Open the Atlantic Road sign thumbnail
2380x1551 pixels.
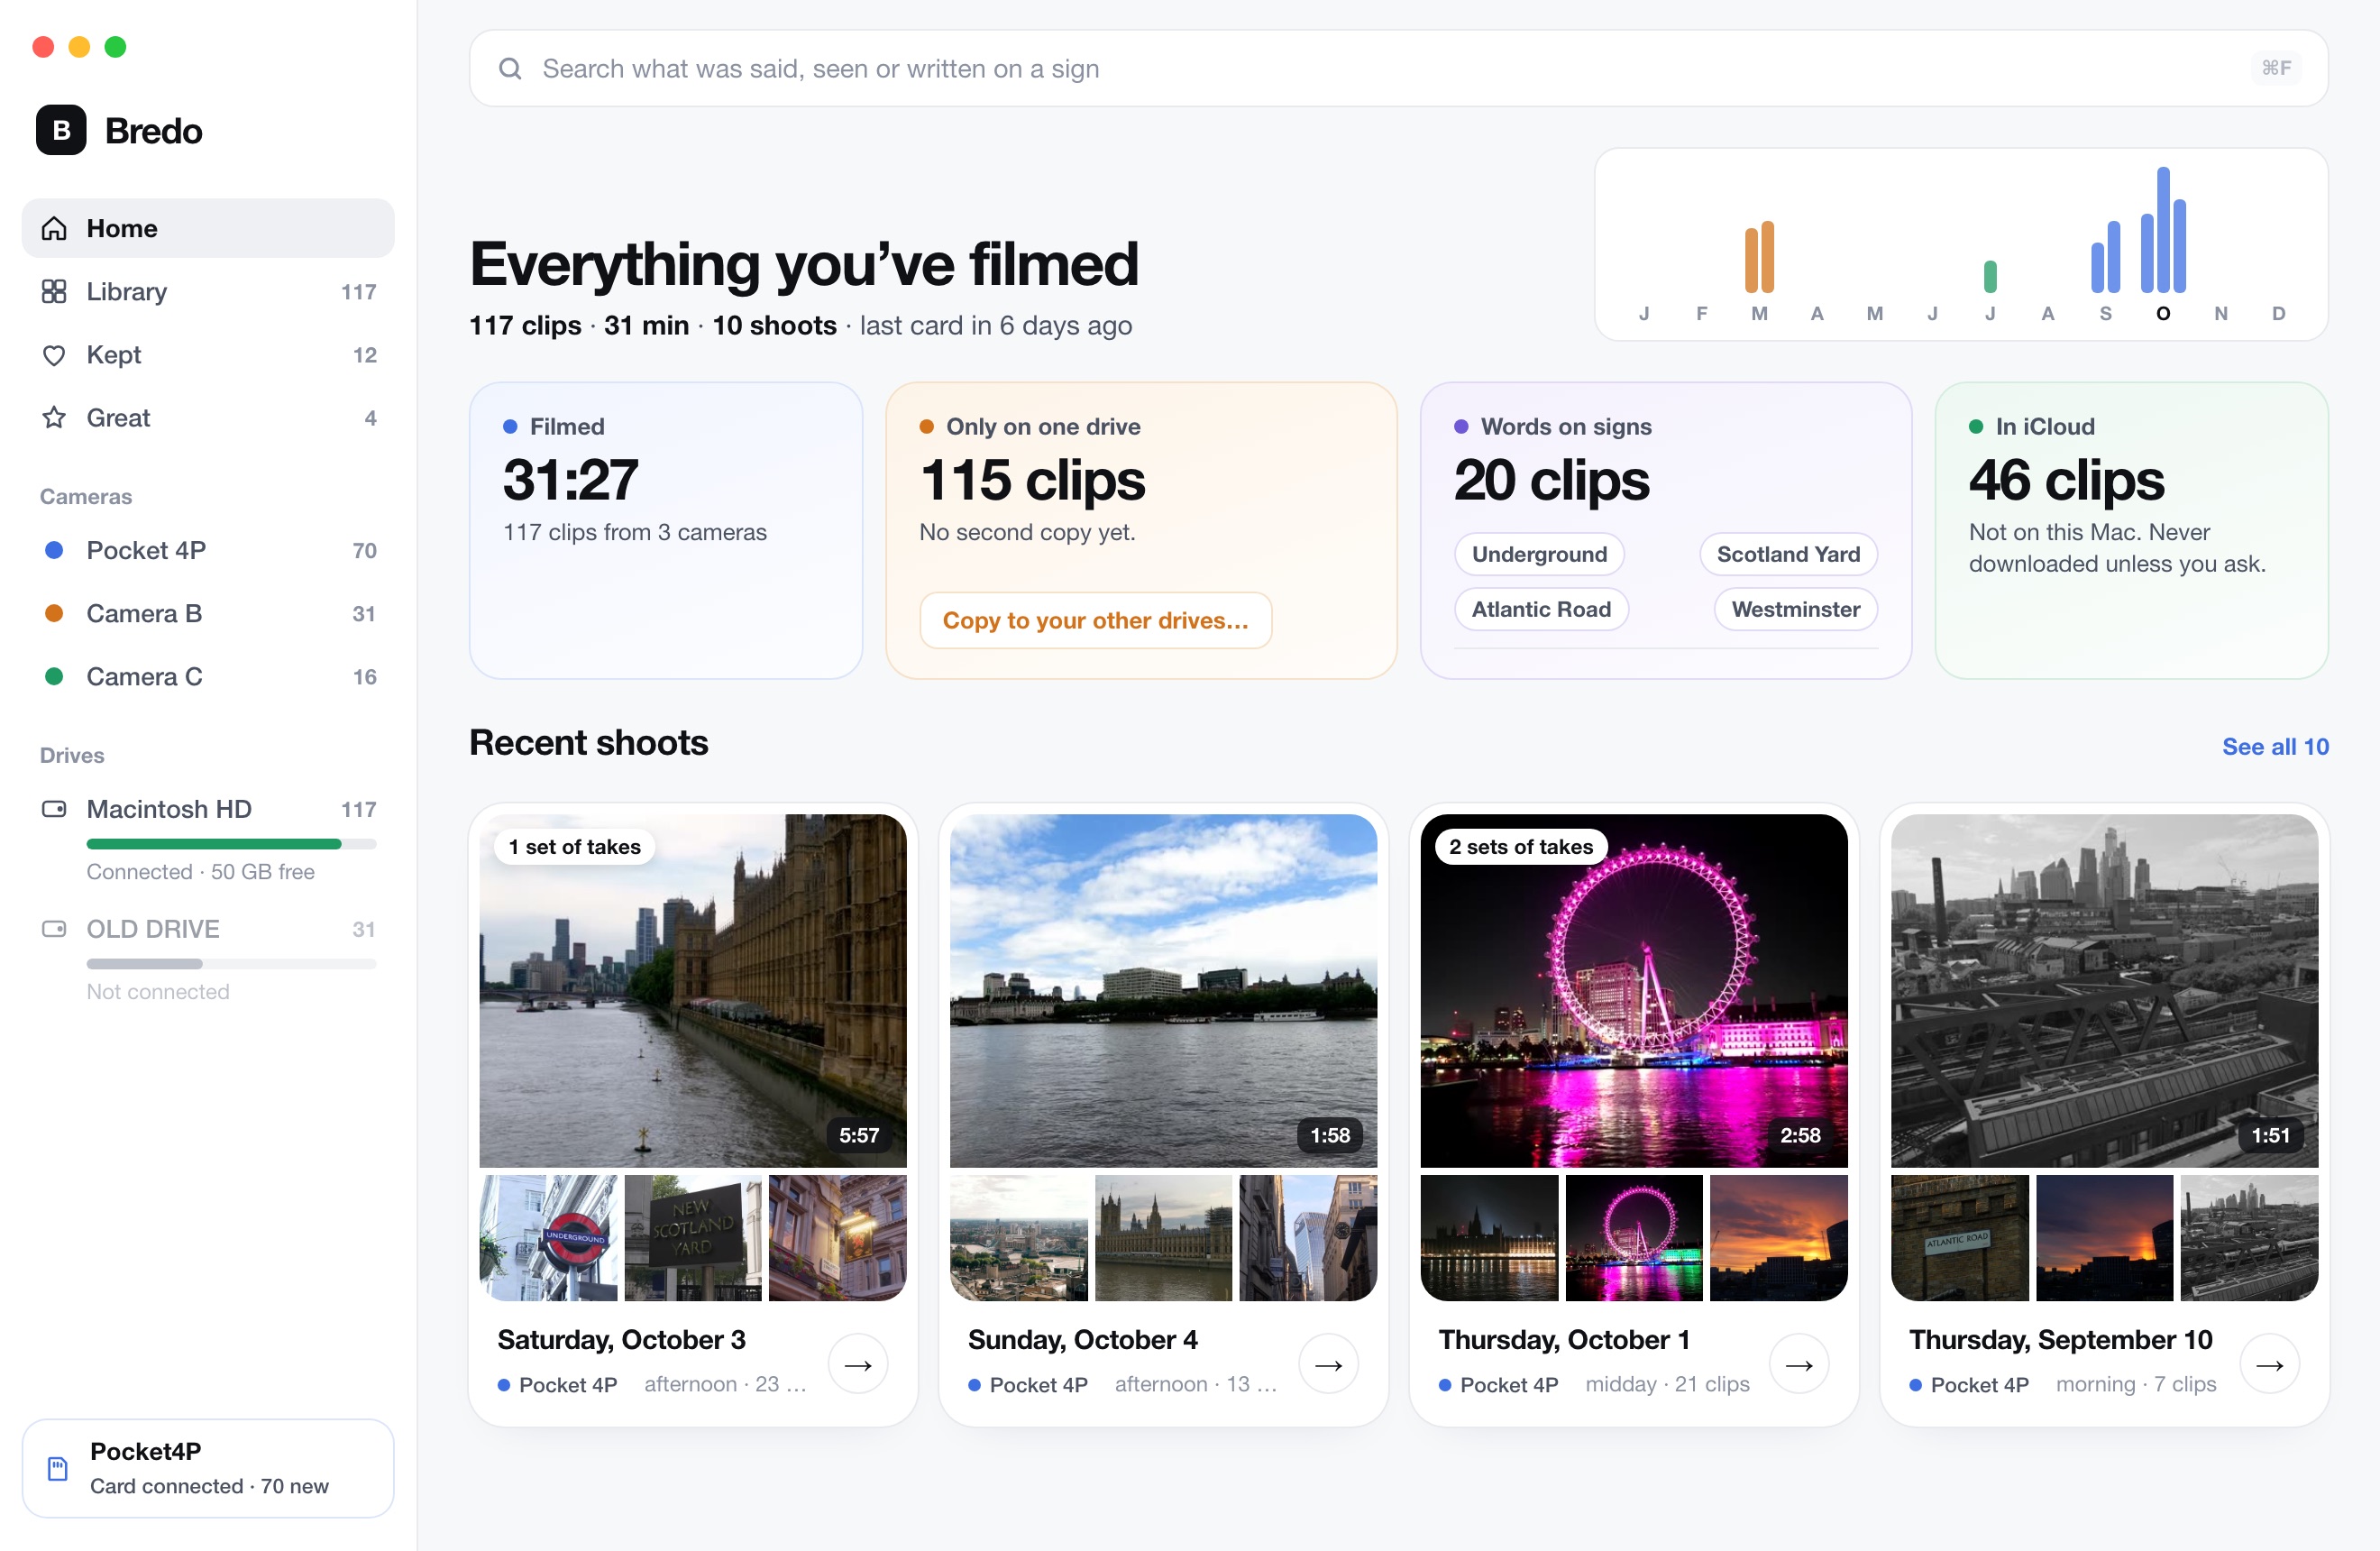1959,1238
